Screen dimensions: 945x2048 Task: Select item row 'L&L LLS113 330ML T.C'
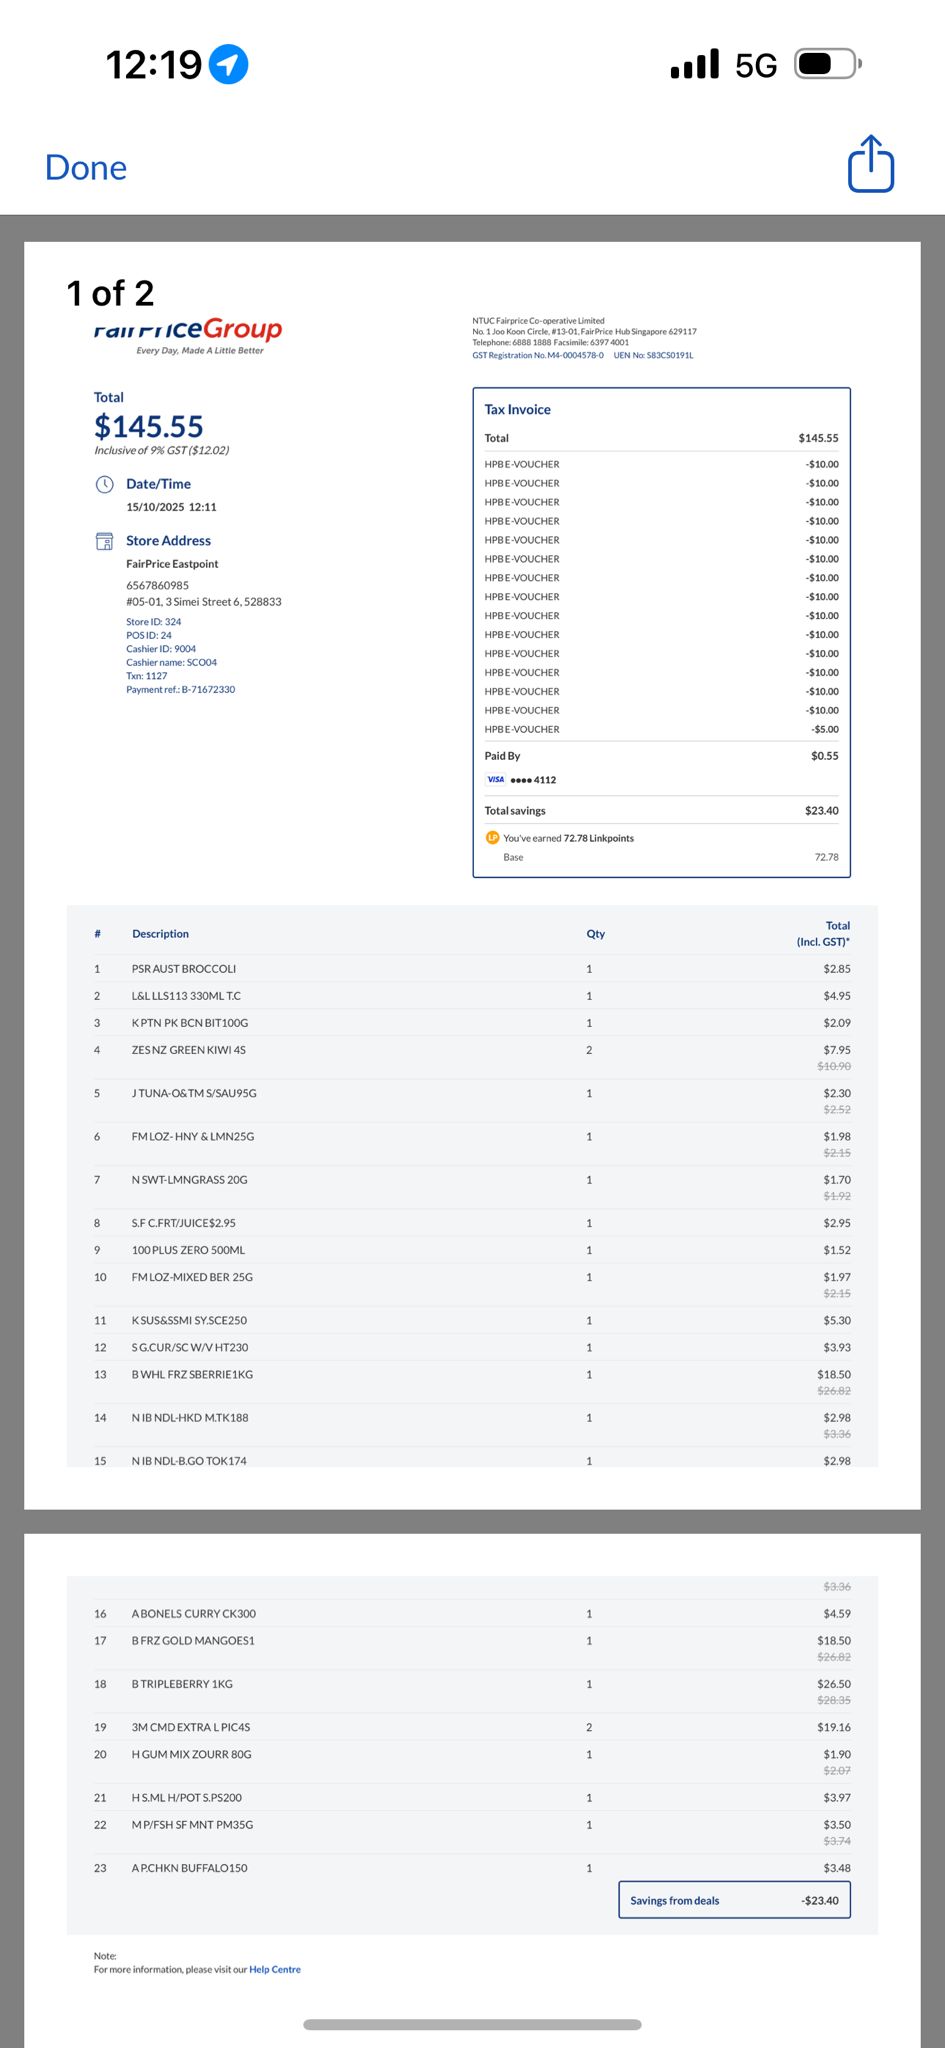(x=472, y=996)
